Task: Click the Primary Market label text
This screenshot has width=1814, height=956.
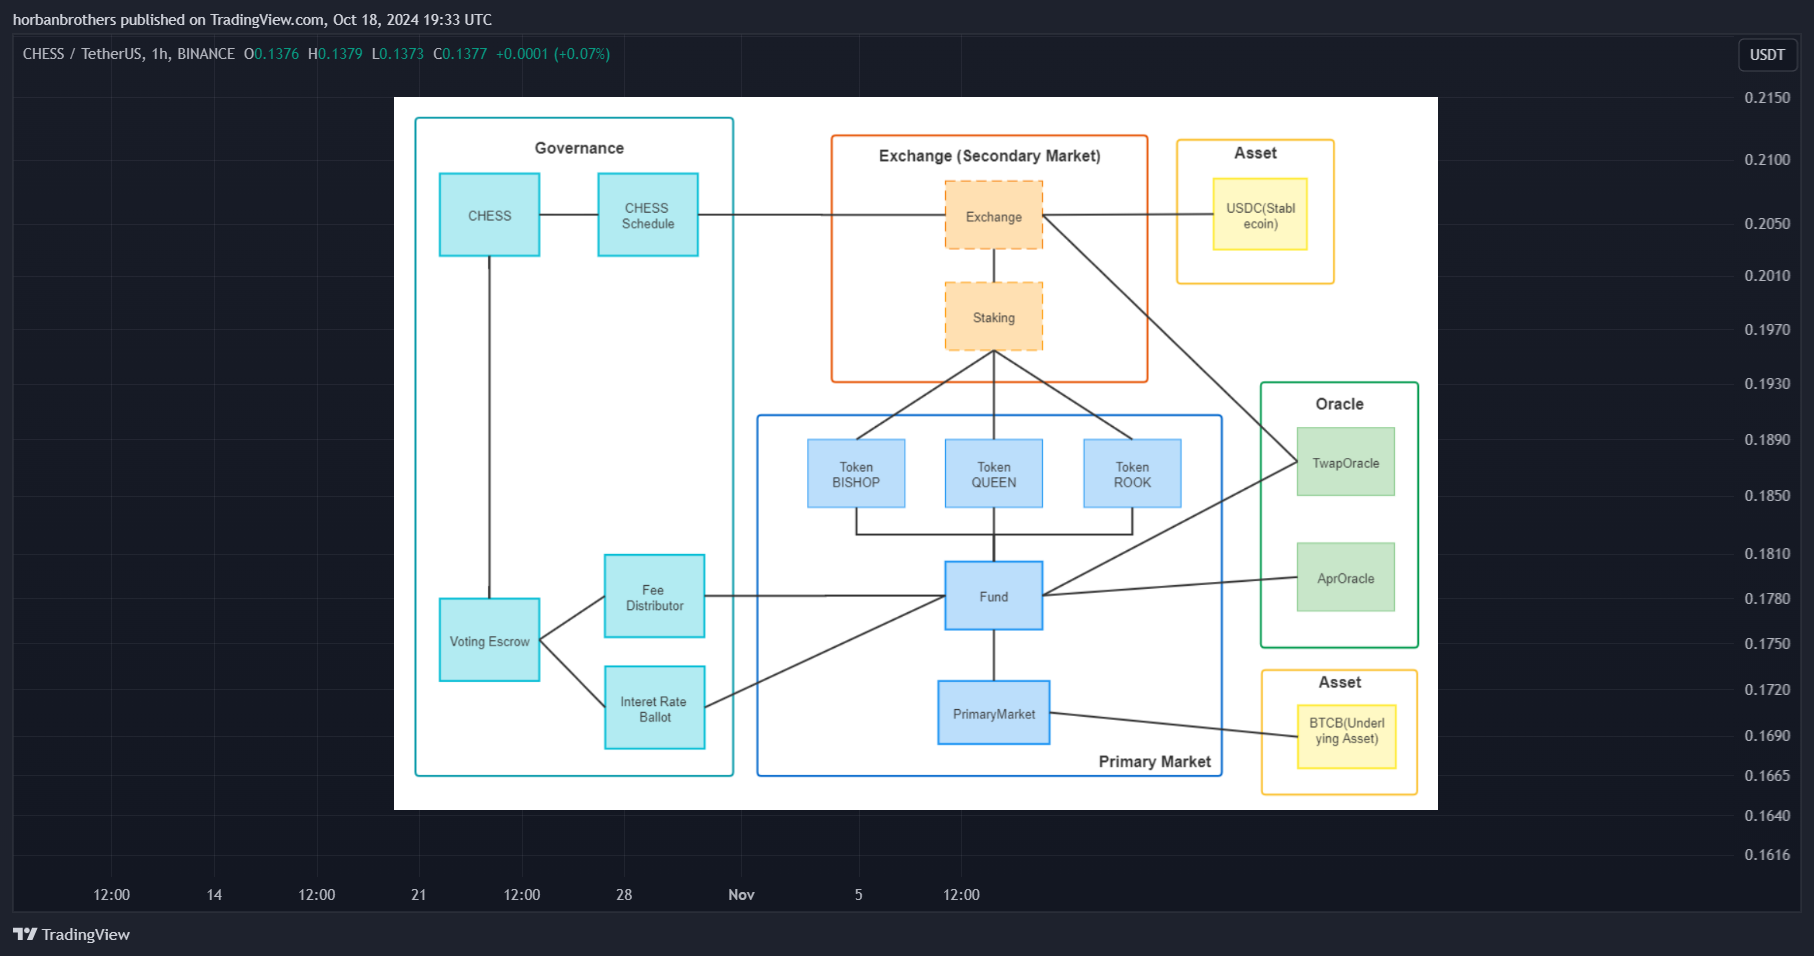Action: (x=1155, y=762)
